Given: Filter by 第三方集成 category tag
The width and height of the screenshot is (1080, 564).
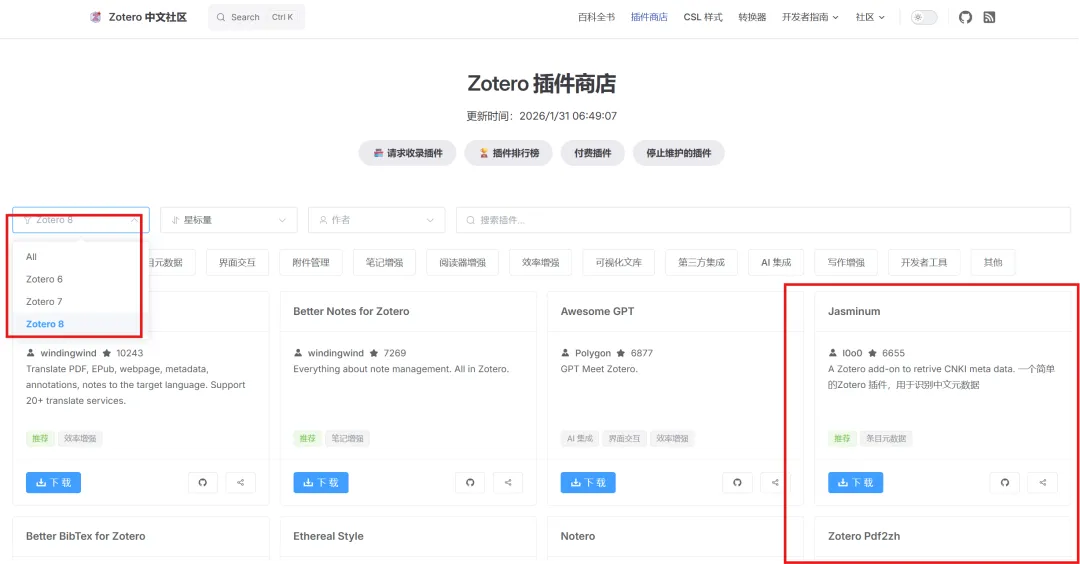Looking at the screenshot, I should [701, 262].
